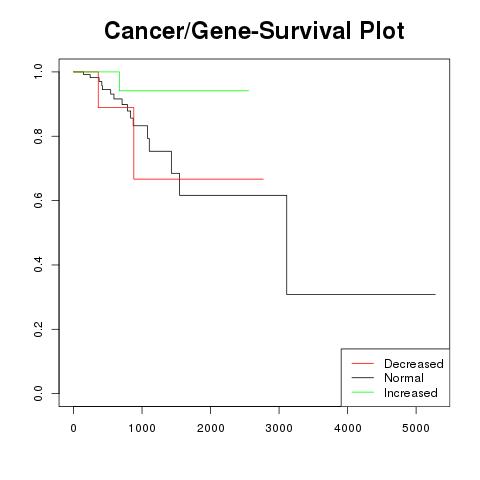480x480 pixels.
Task: Select the Normal legend label
Action: pos(404,378)
